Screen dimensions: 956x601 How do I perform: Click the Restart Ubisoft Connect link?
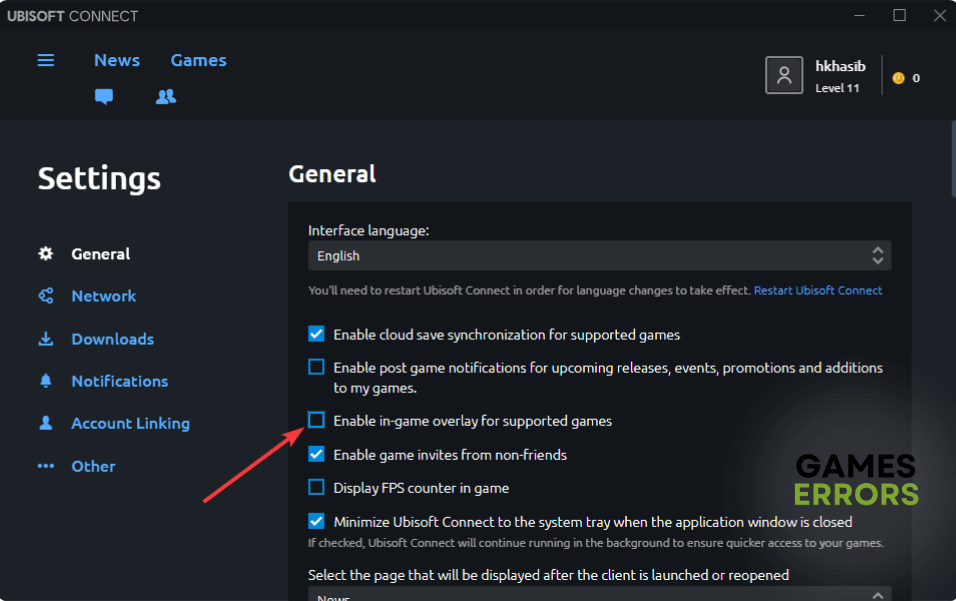tap(818, 290)
